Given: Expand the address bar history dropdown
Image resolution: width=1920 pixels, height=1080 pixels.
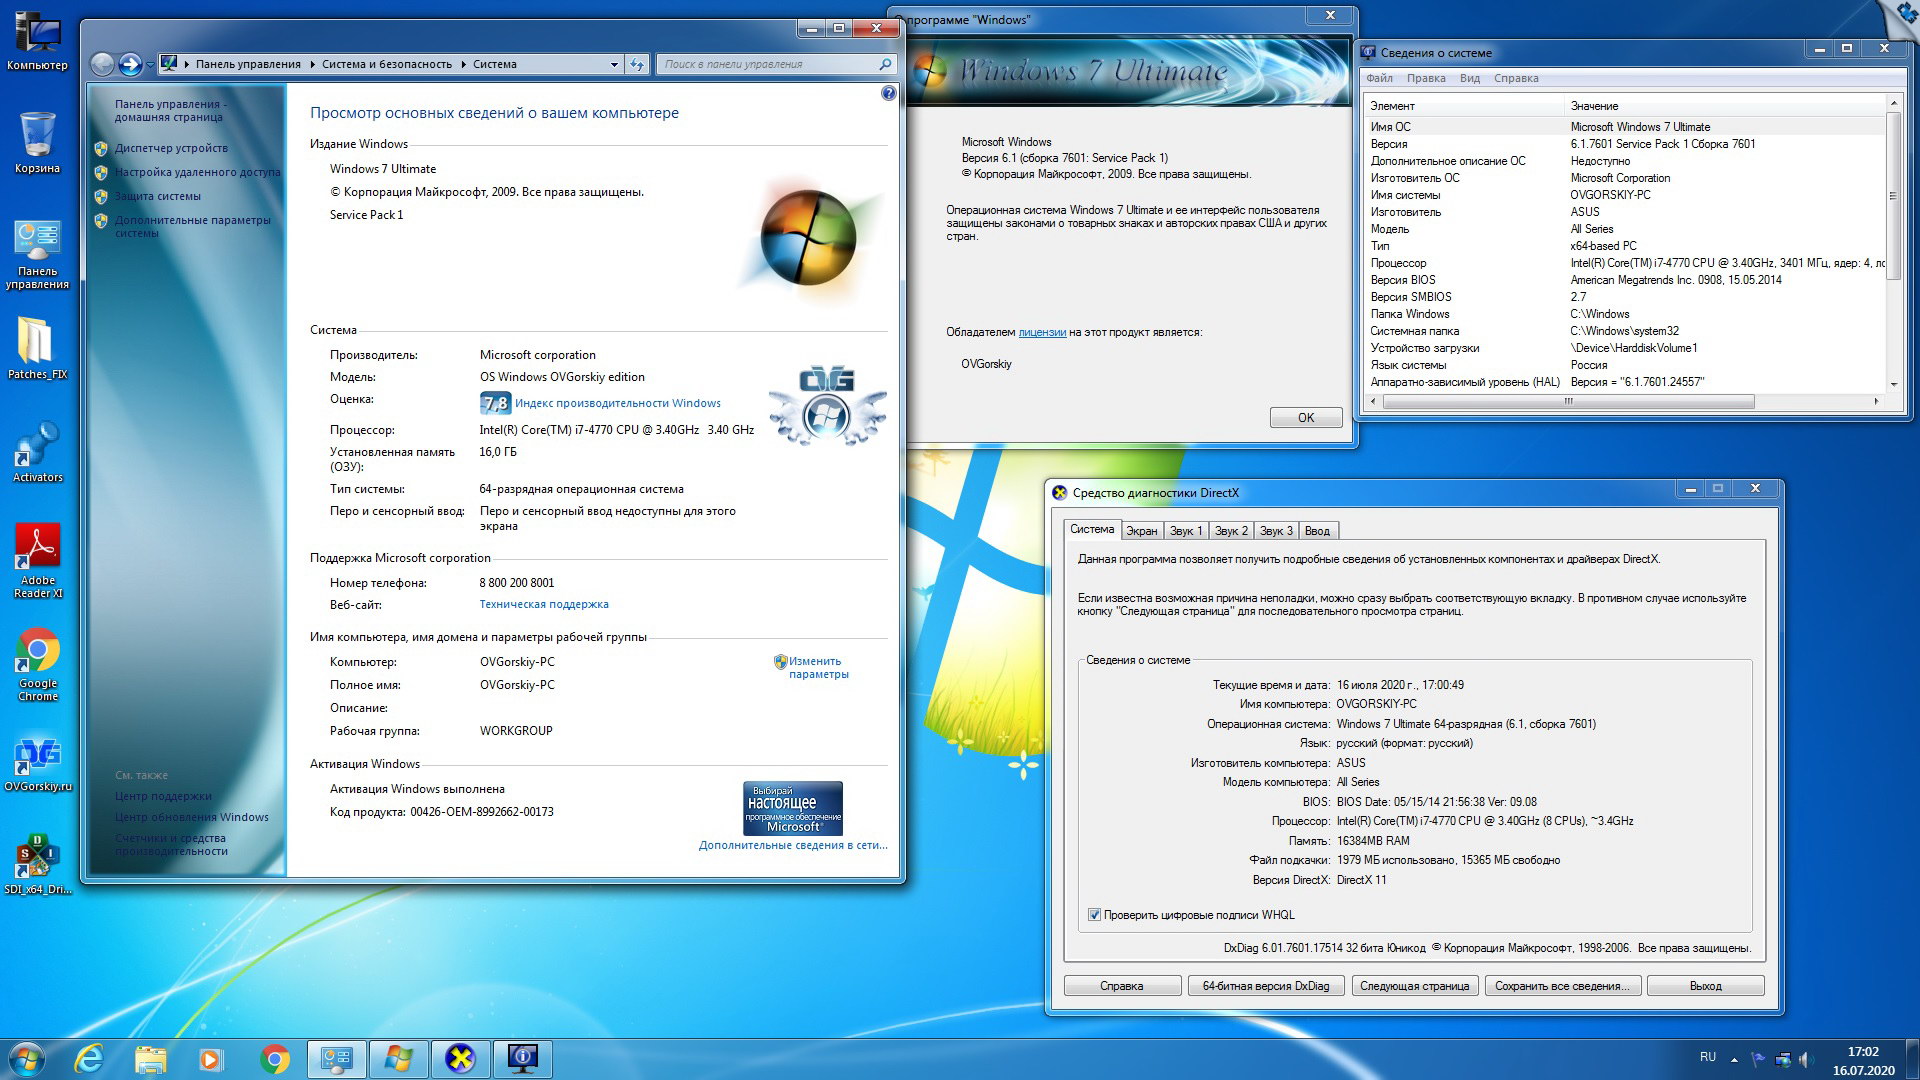Looking at the screenshot, I should (x=614, y=64).
